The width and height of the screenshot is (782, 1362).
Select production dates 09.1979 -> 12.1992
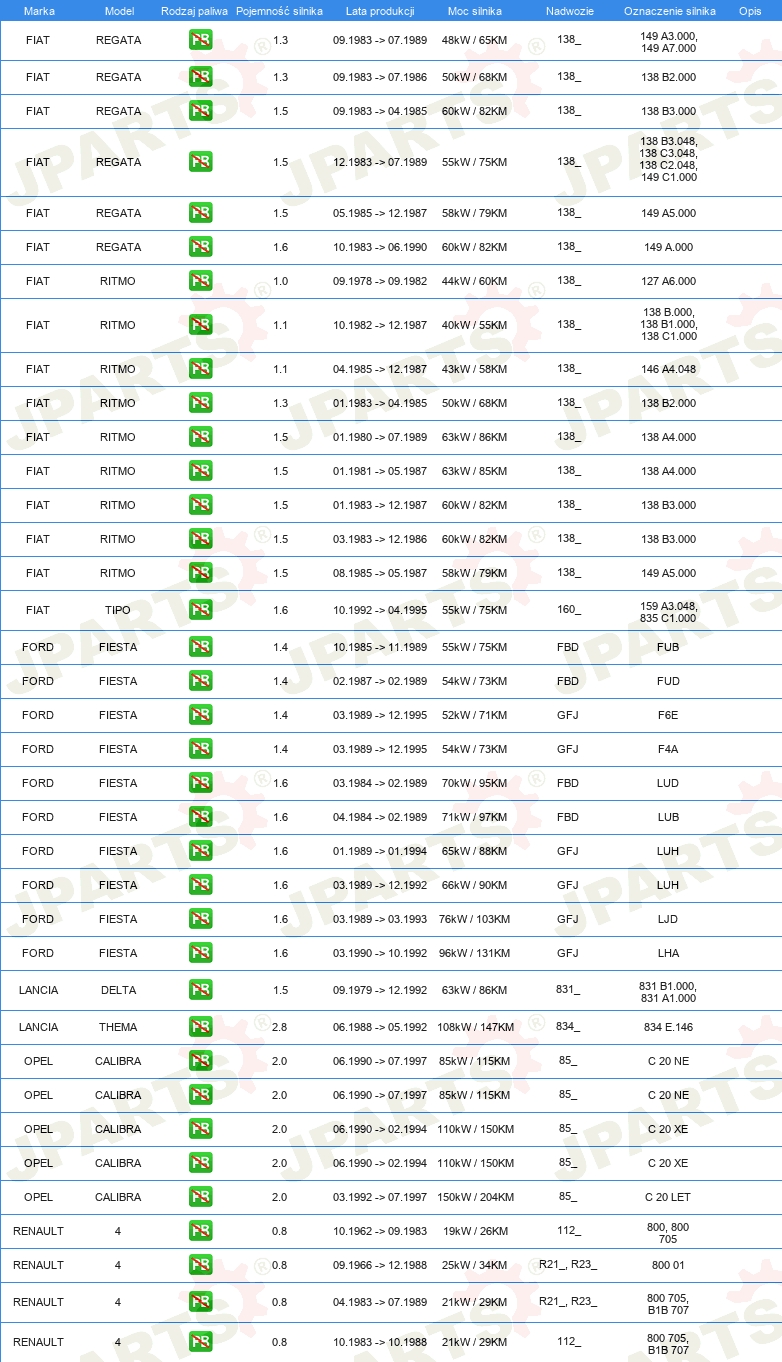click(380, 990)
